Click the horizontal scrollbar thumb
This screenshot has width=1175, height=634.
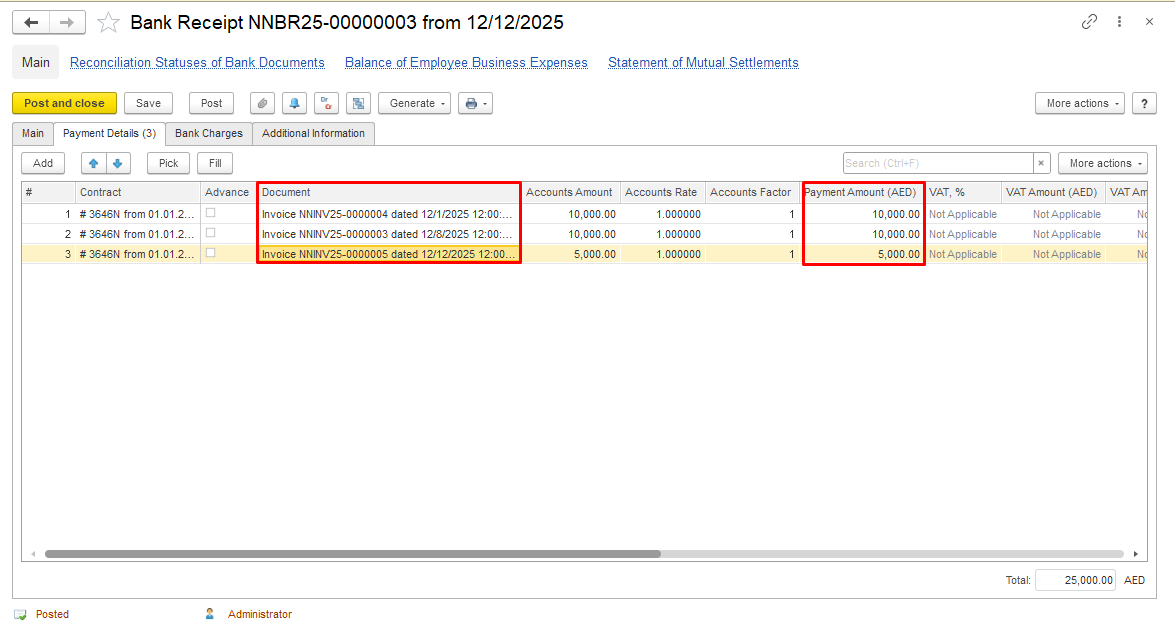(353, 554)
